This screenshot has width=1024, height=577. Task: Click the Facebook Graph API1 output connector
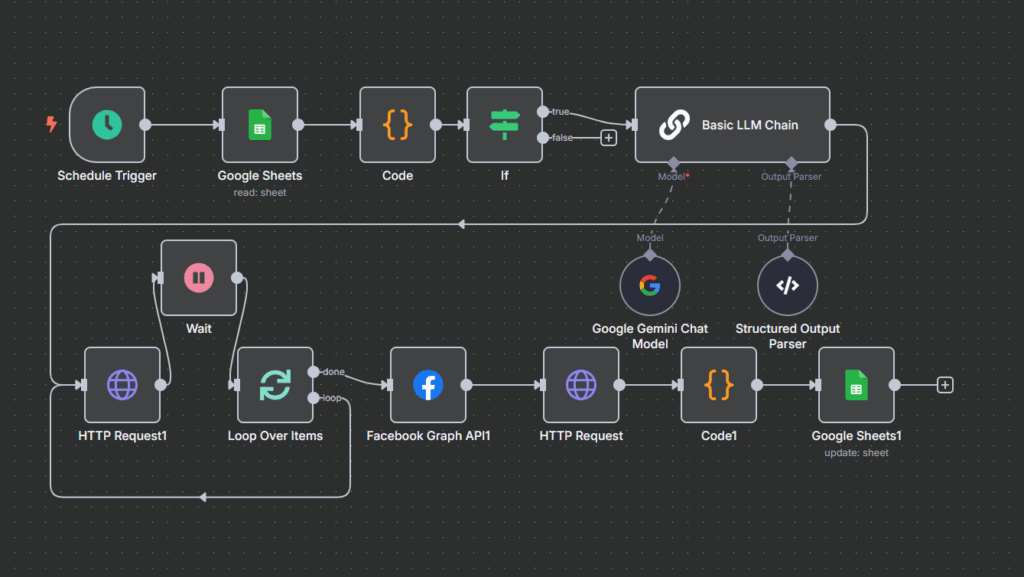point(466,385)
